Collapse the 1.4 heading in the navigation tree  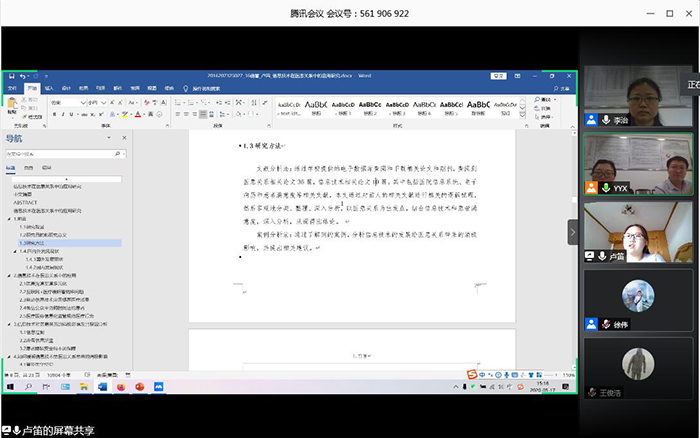click(x=15, y=250)
